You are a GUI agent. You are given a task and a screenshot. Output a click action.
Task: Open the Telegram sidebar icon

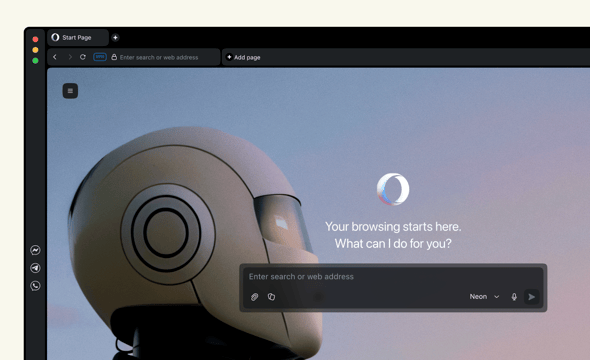[x=35, y=268]
